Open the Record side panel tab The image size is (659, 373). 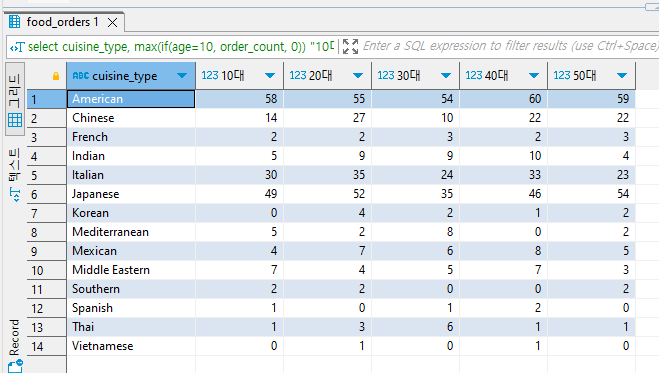(x=14, y=344)
